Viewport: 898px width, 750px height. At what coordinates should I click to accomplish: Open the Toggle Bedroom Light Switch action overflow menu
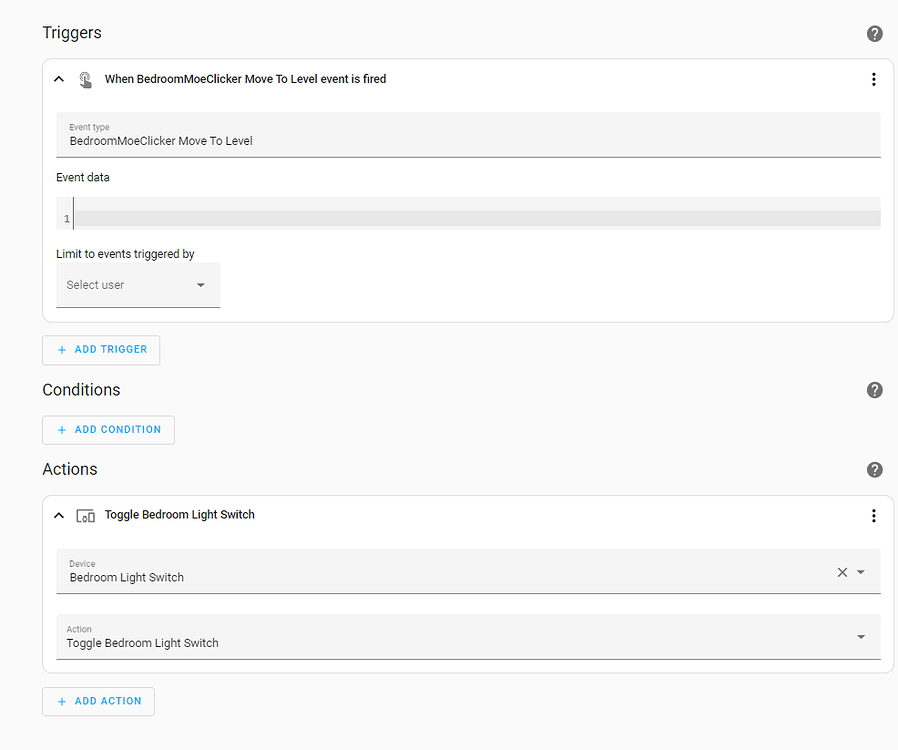[x=873, y=516]
